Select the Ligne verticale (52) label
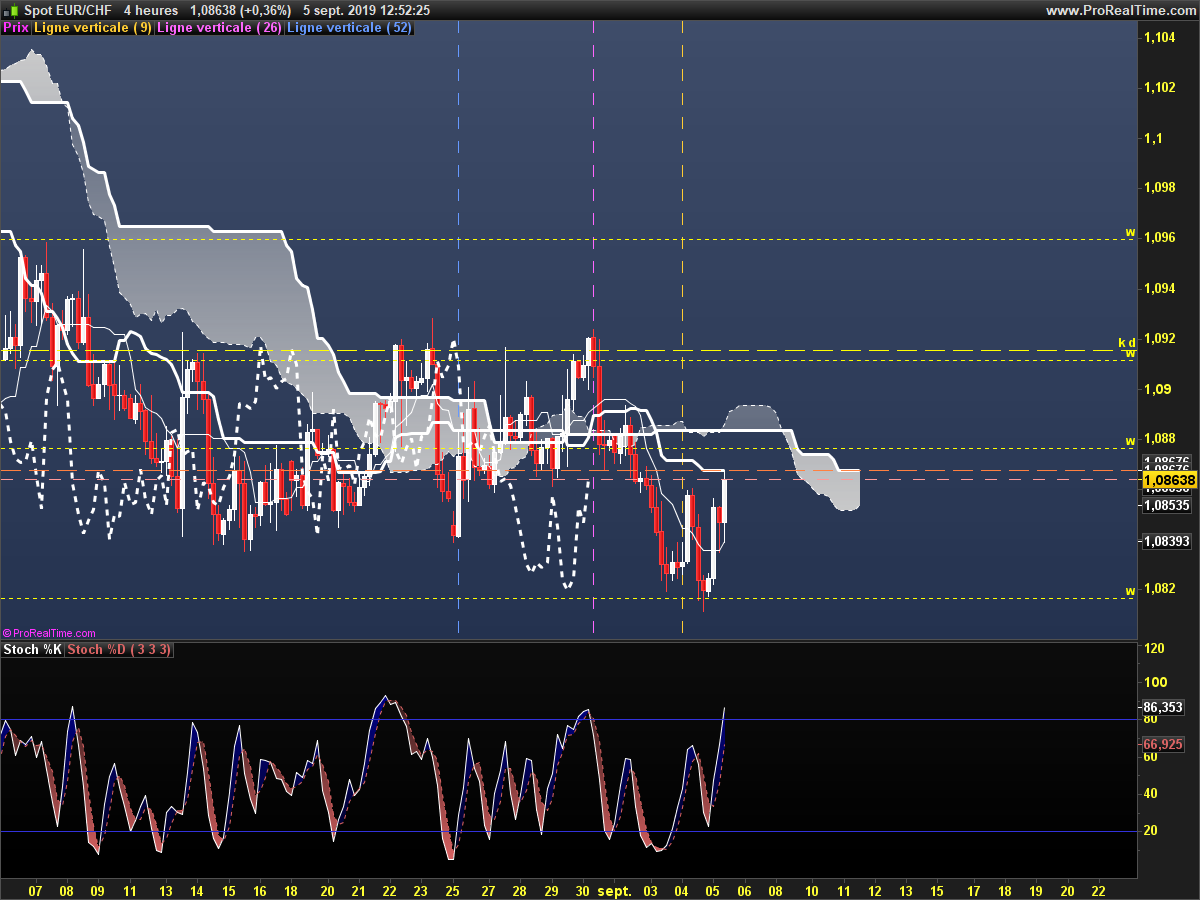 click(x=349, y=28)
